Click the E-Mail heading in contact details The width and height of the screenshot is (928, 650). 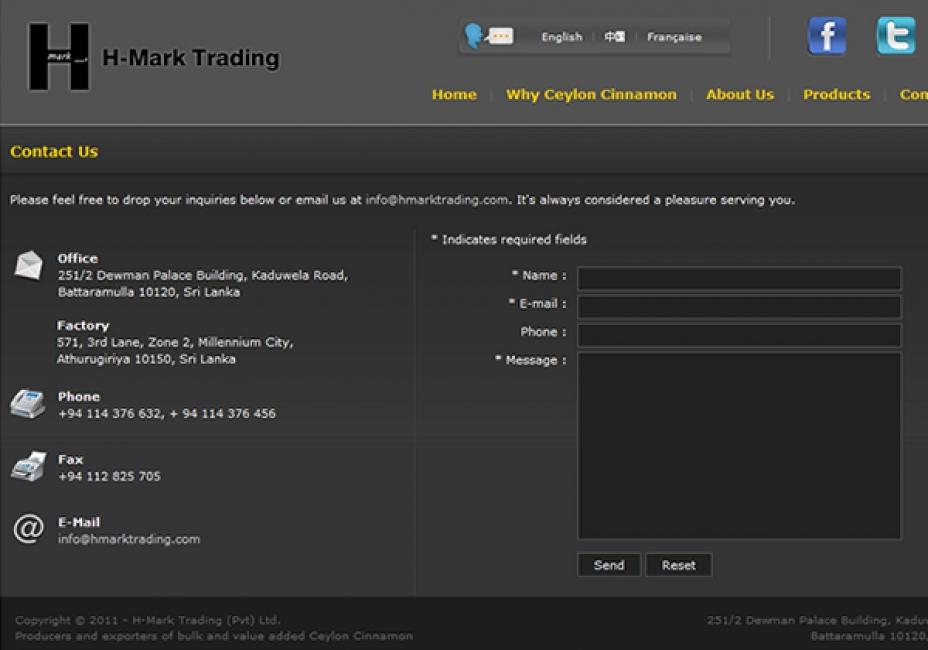pos(79,522)
